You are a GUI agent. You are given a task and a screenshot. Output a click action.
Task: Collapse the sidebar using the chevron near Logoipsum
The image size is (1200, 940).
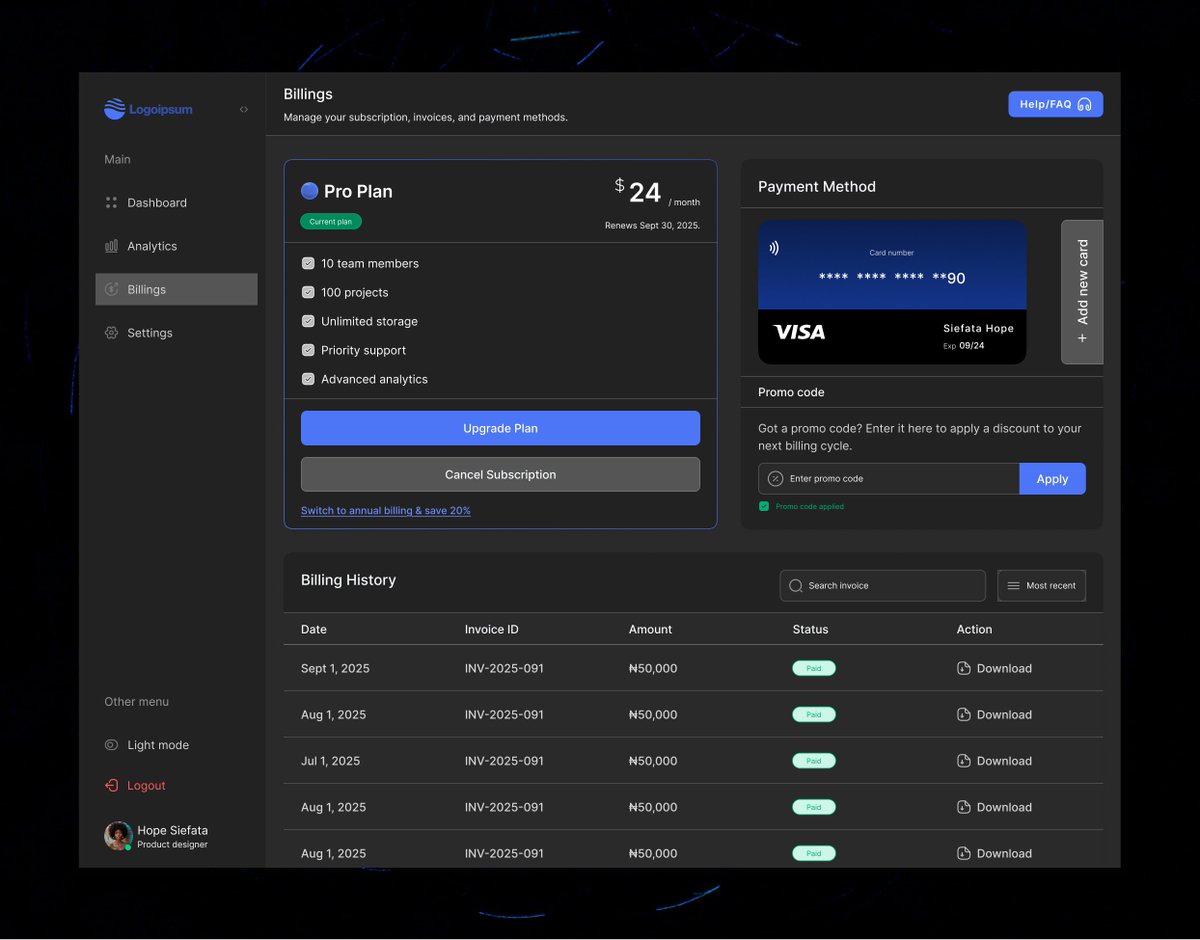[243, 110]
